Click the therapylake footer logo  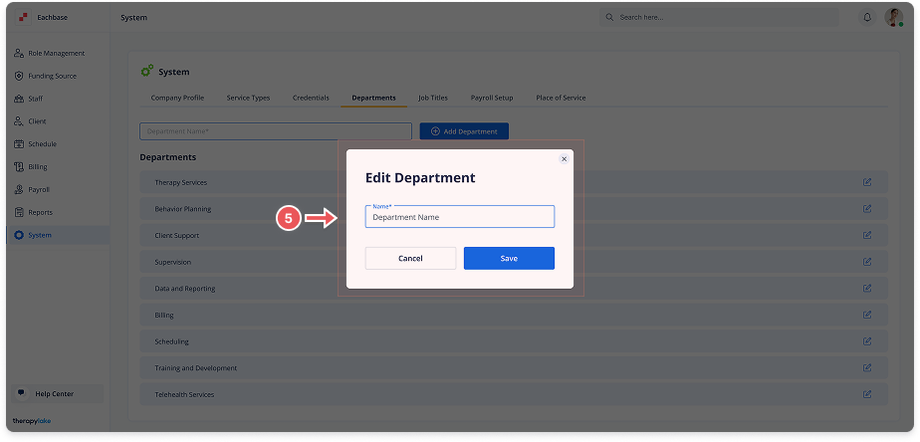coord(32,421)
